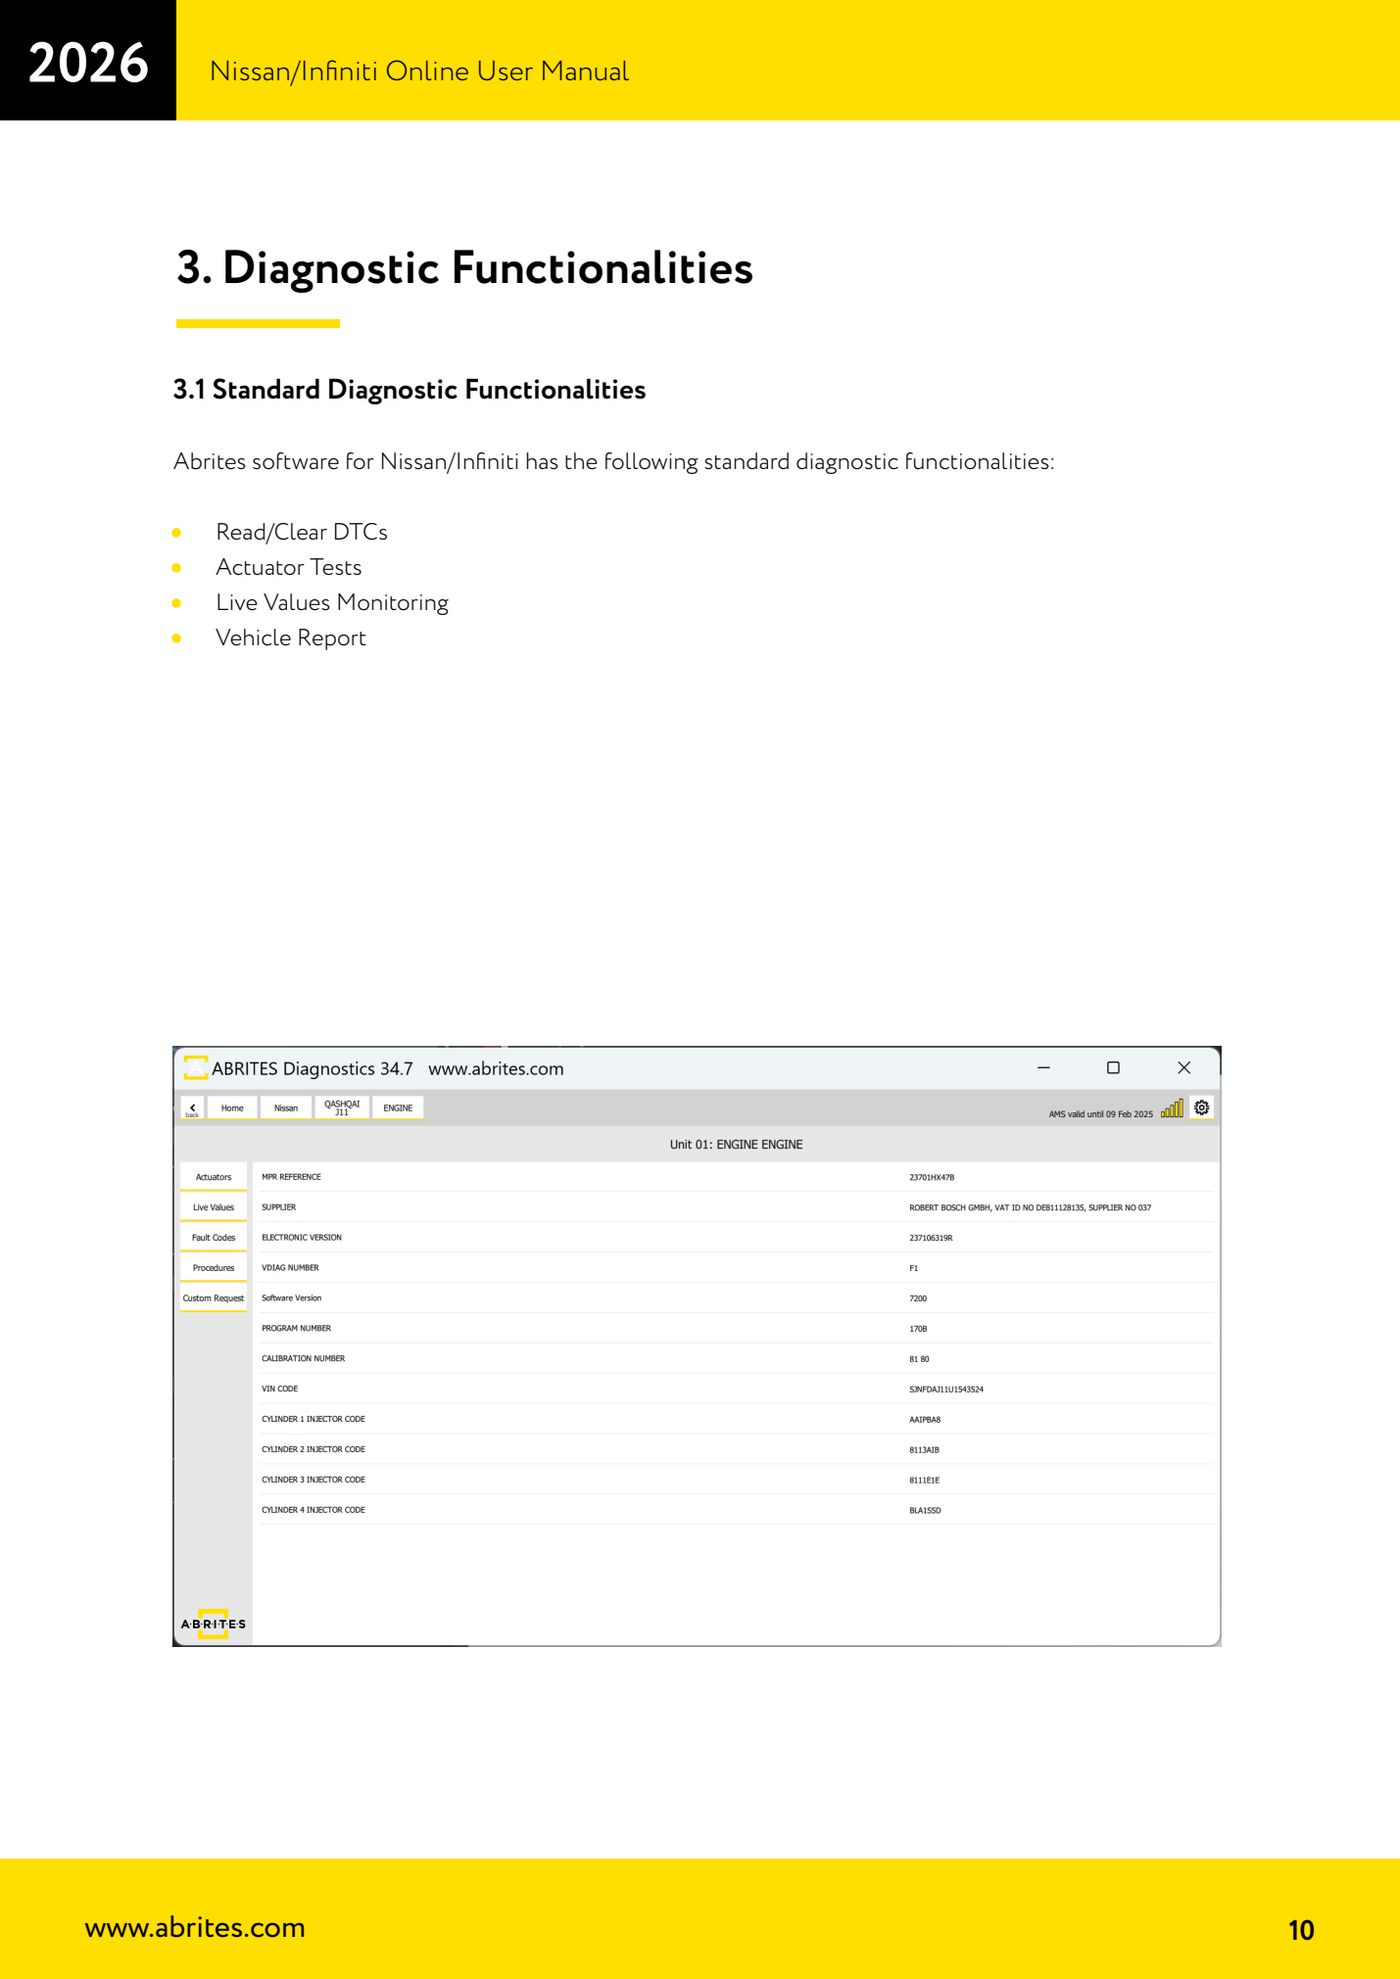Open the Actuators section
Screen dimensions: 1400x1979
coord(213,1177)
